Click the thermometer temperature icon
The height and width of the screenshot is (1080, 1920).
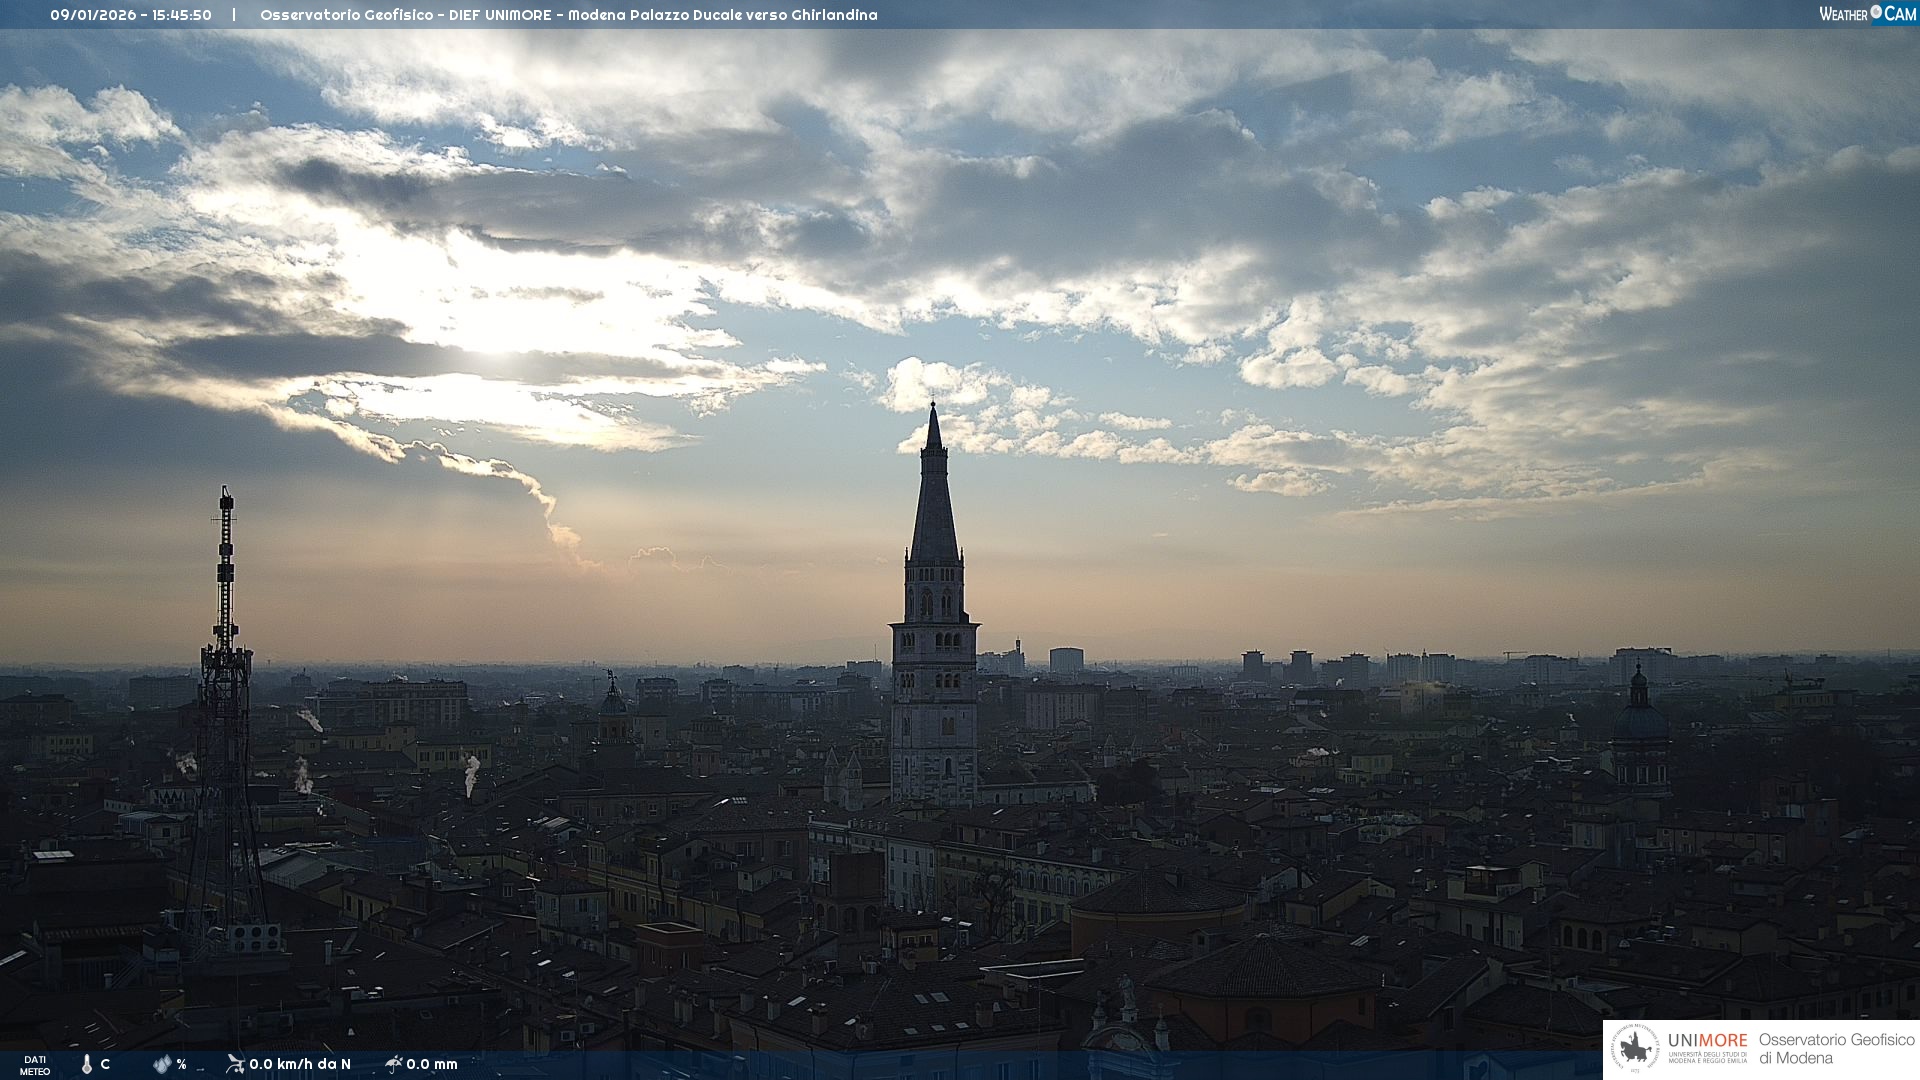pyautogui.click(x=86, y=1065)
